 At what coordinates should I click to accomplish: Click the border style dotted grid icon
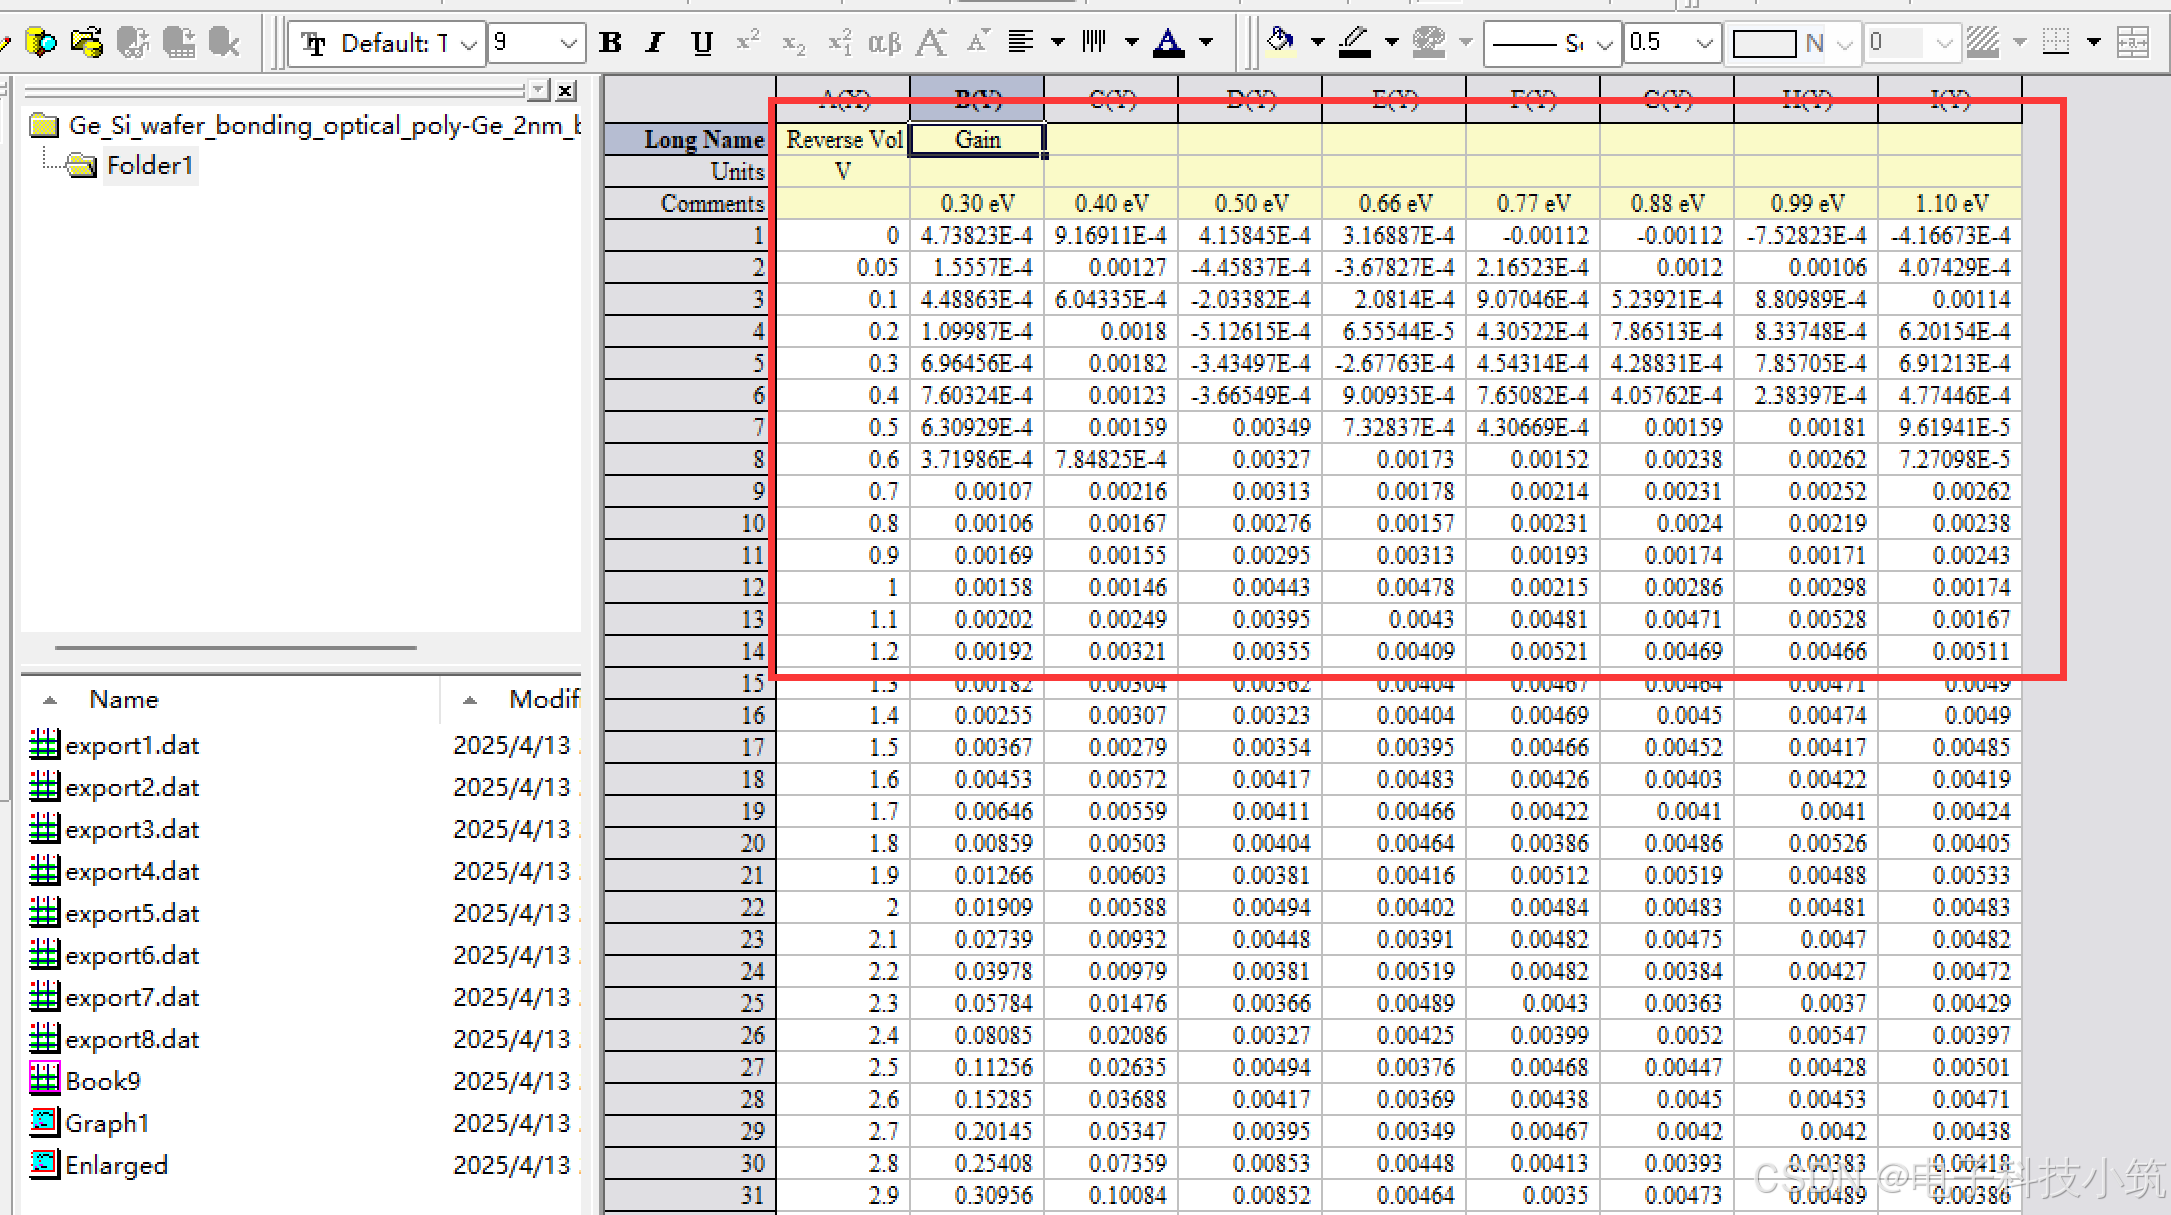[2056, 42]
